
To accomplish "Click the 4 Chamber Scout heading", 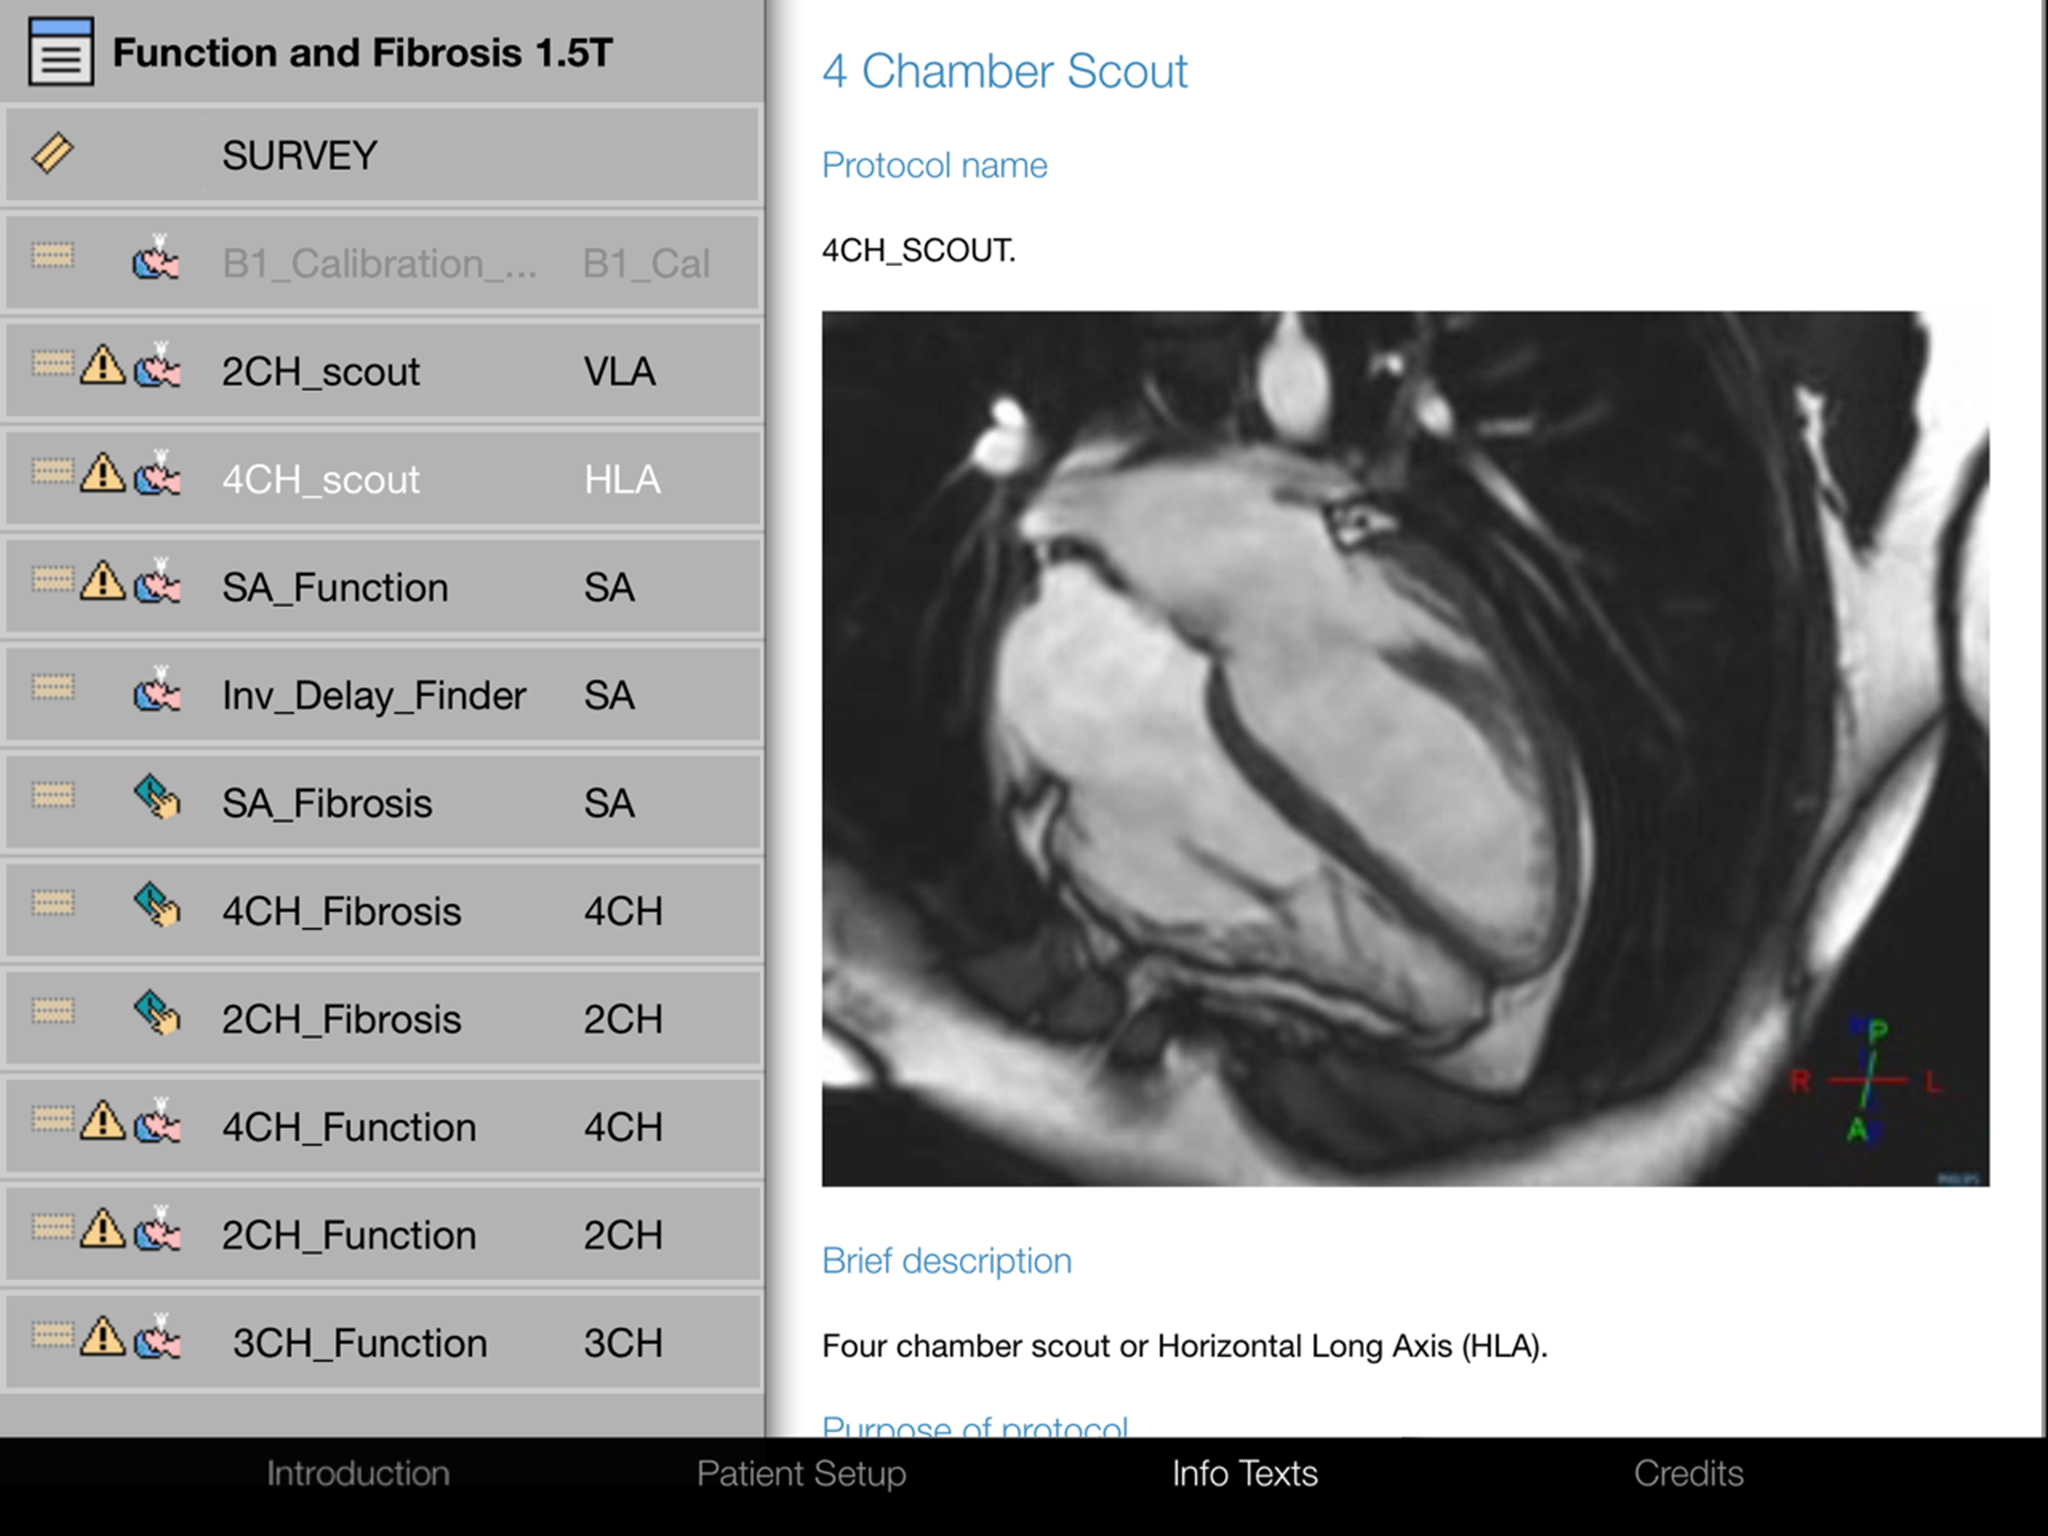I will click(x=1004, y=72).
